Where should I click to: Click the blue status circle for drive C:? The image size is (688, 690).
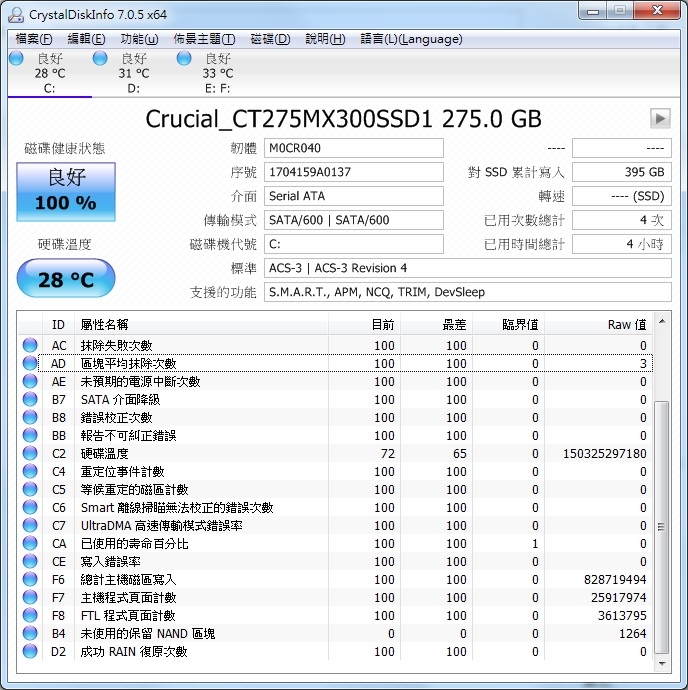point(16,58)
